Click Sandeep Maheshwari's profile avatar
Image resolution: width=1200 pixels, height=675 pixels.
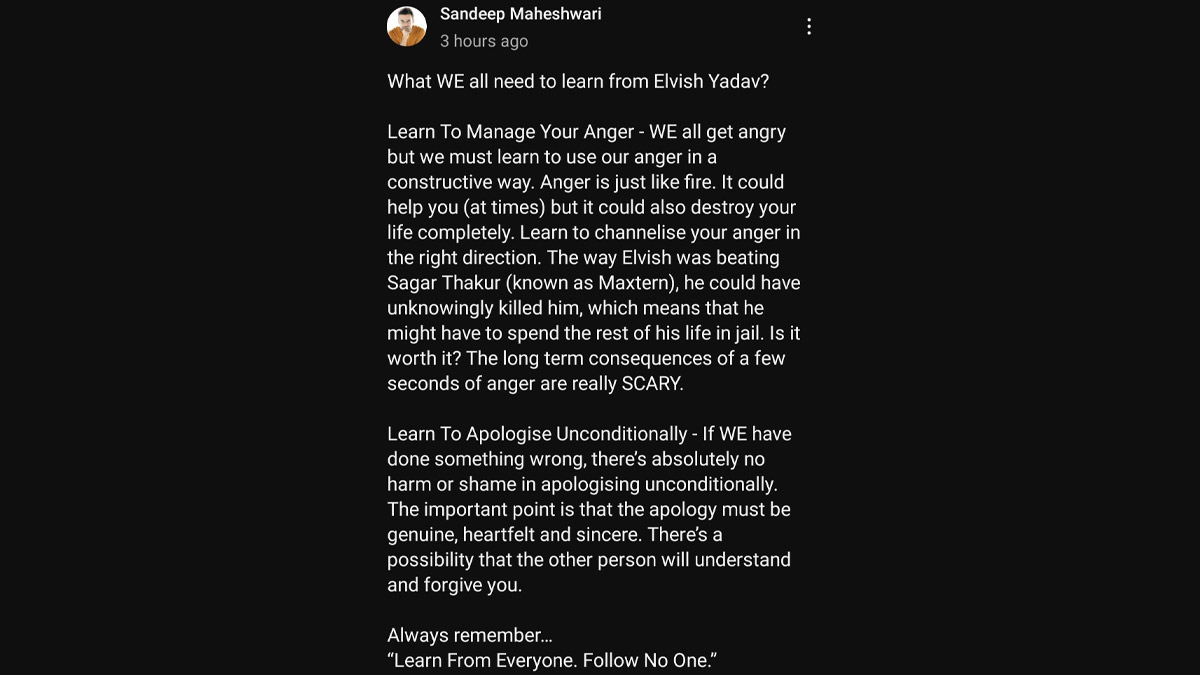407,27
